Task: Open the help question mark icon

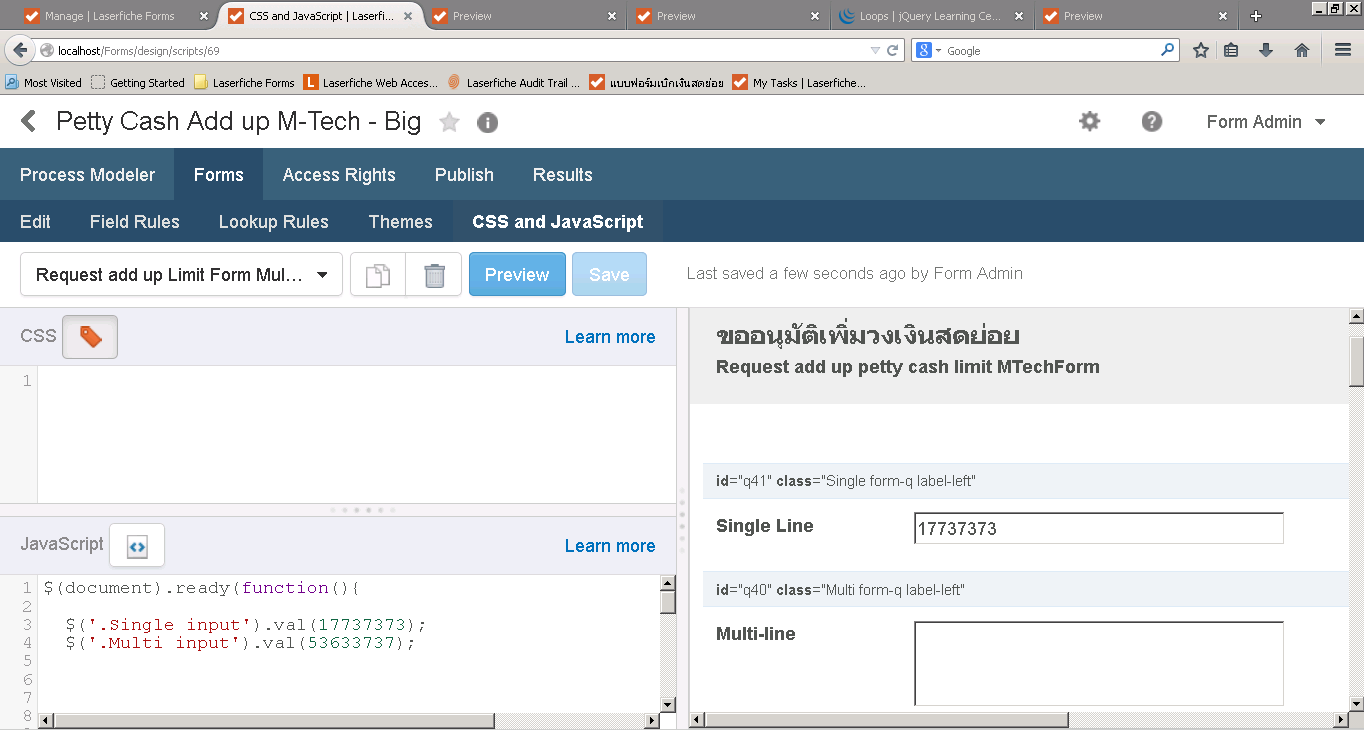Action: point(1152,122)
